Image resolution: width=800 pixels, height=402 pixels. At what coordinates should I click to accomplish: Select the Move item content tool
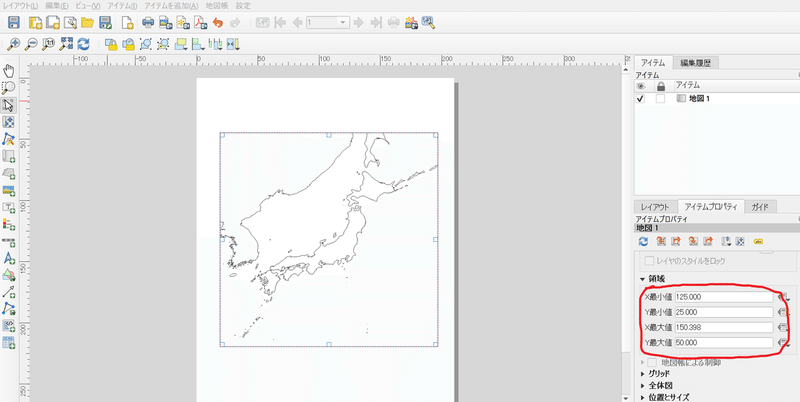(x=9, y=122)
